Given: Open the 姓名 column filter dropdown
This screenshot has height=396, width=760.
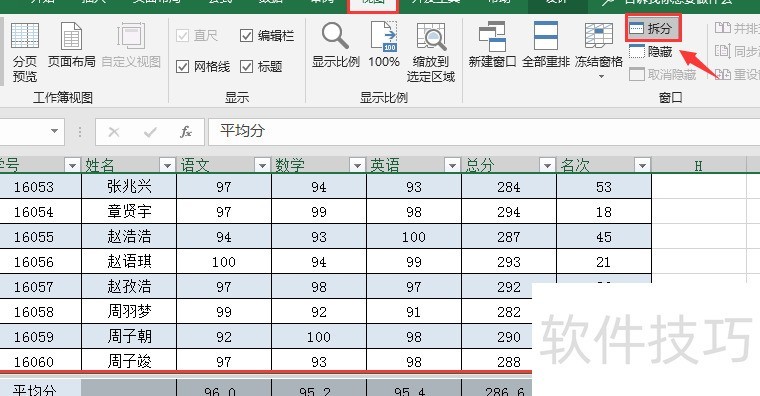Looking at the screenshot, I should coord(167,166).
